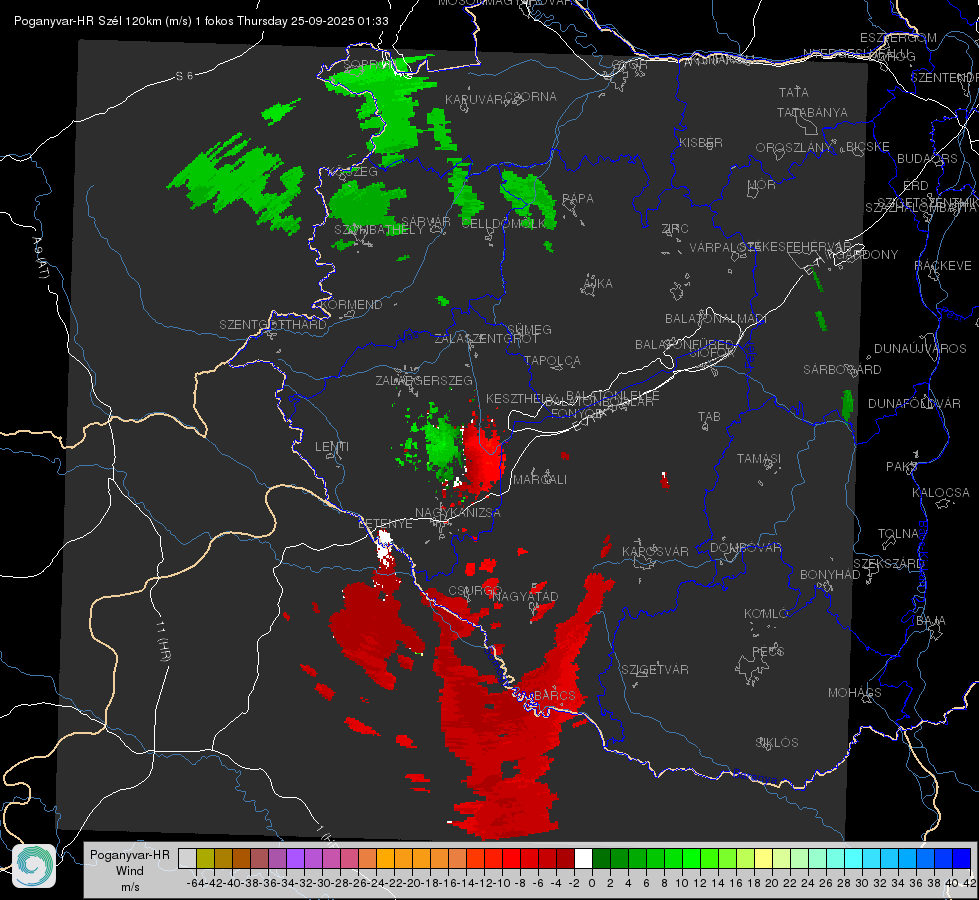This screenshot has width=979, height=900.
Task: Click the DUNAUJVAROS city label
Action: (x=920, y=349)
